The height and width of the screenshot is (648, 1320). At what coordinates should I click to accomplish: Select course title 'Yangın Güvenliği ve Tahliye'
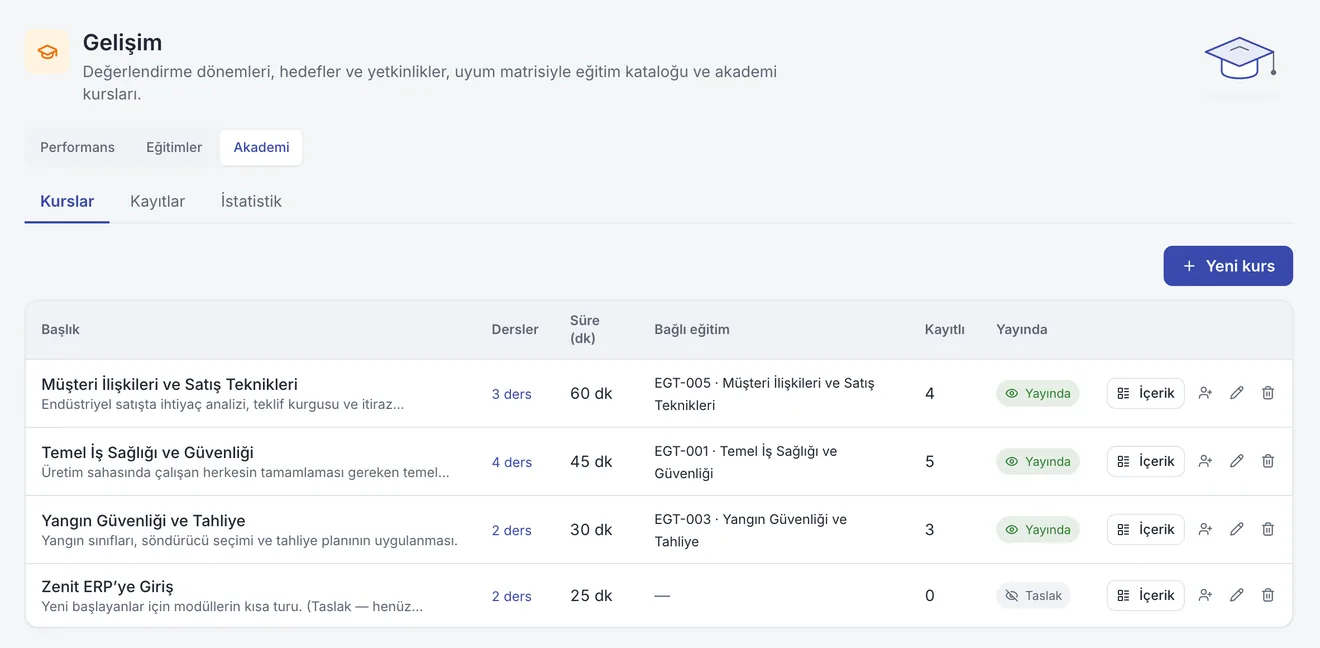[143, 520]
